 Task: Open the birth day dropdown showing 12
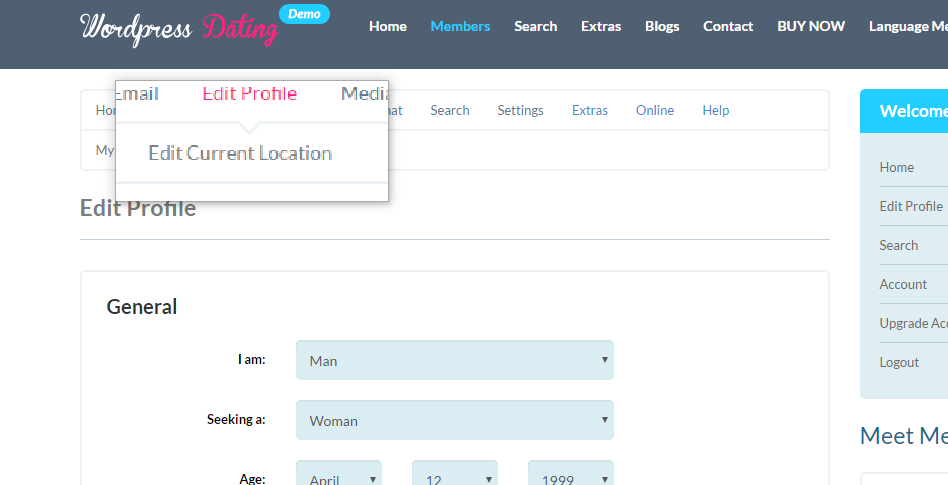[455, 475]
